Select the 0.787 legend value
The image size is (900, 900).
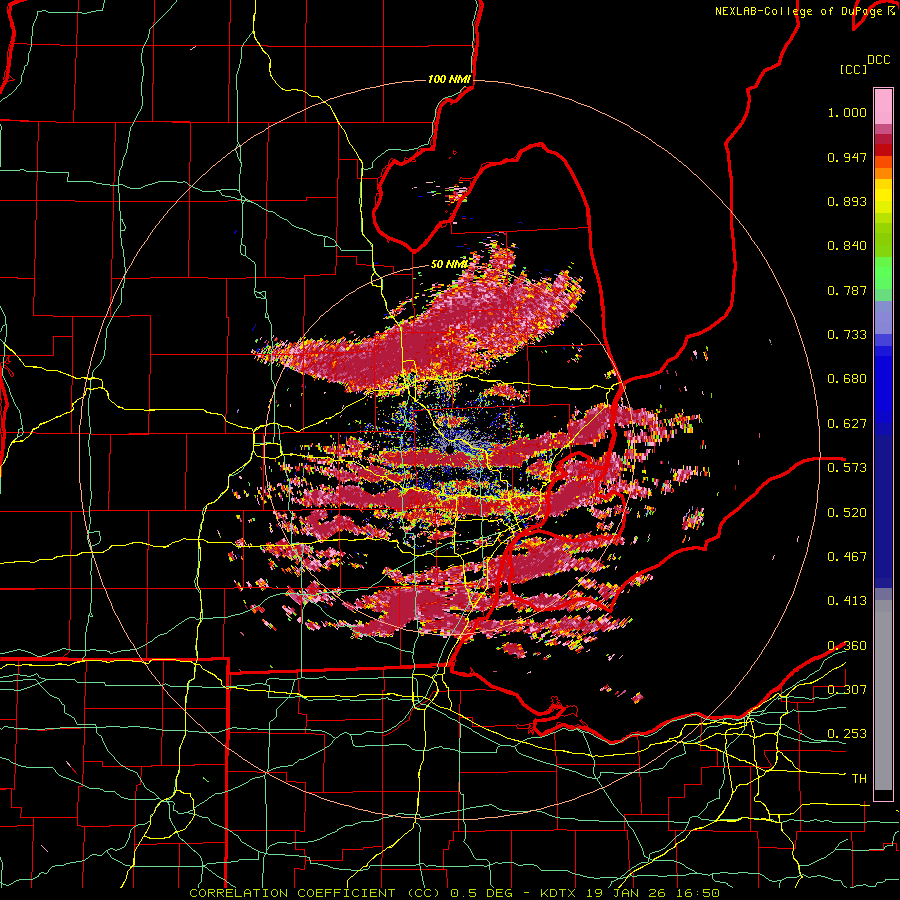click(847, 290)
